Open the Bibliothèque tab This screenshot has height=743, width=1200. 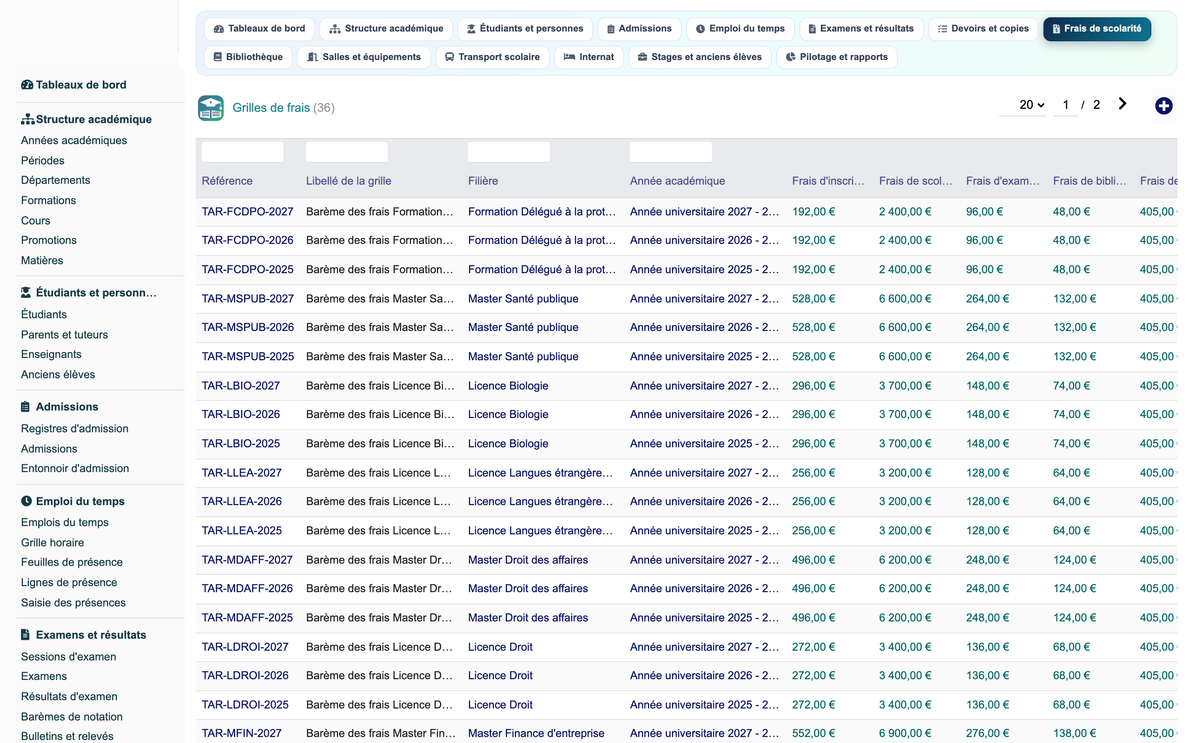click(248, 57)
